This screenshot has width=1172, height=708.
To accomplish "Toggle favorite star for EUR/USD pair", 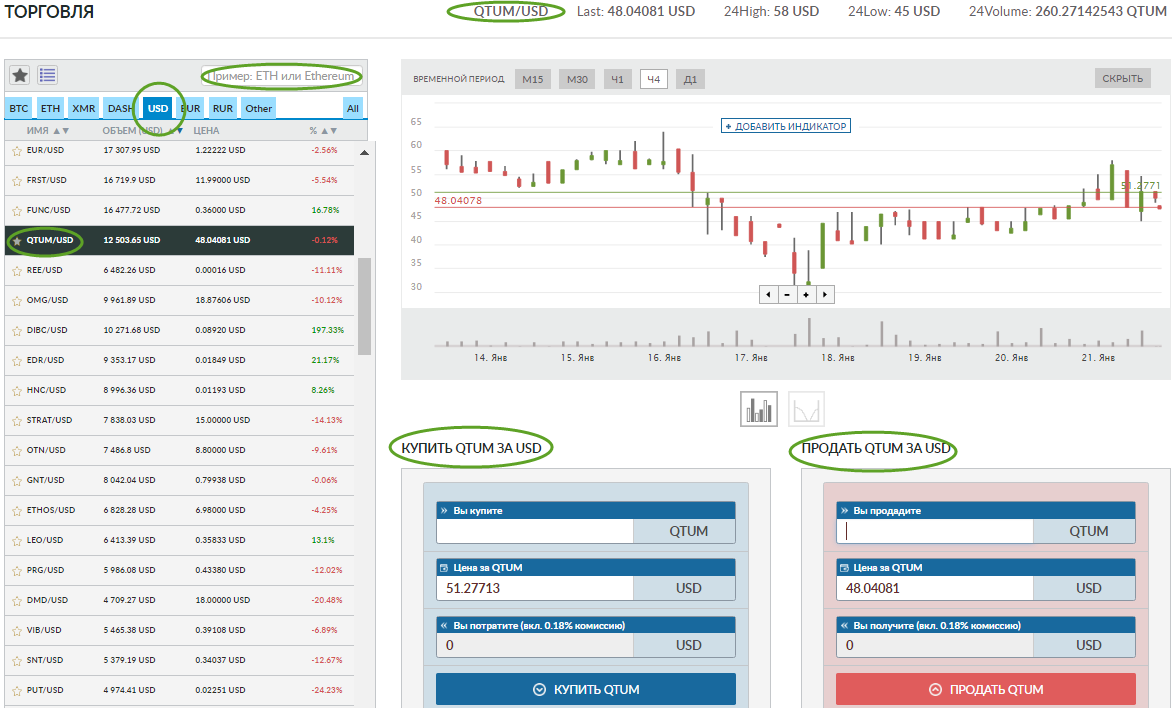I will (x=17, y=151).
